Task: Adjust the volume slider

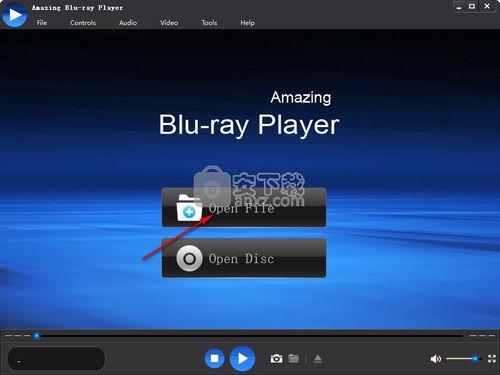Action: 464,359
